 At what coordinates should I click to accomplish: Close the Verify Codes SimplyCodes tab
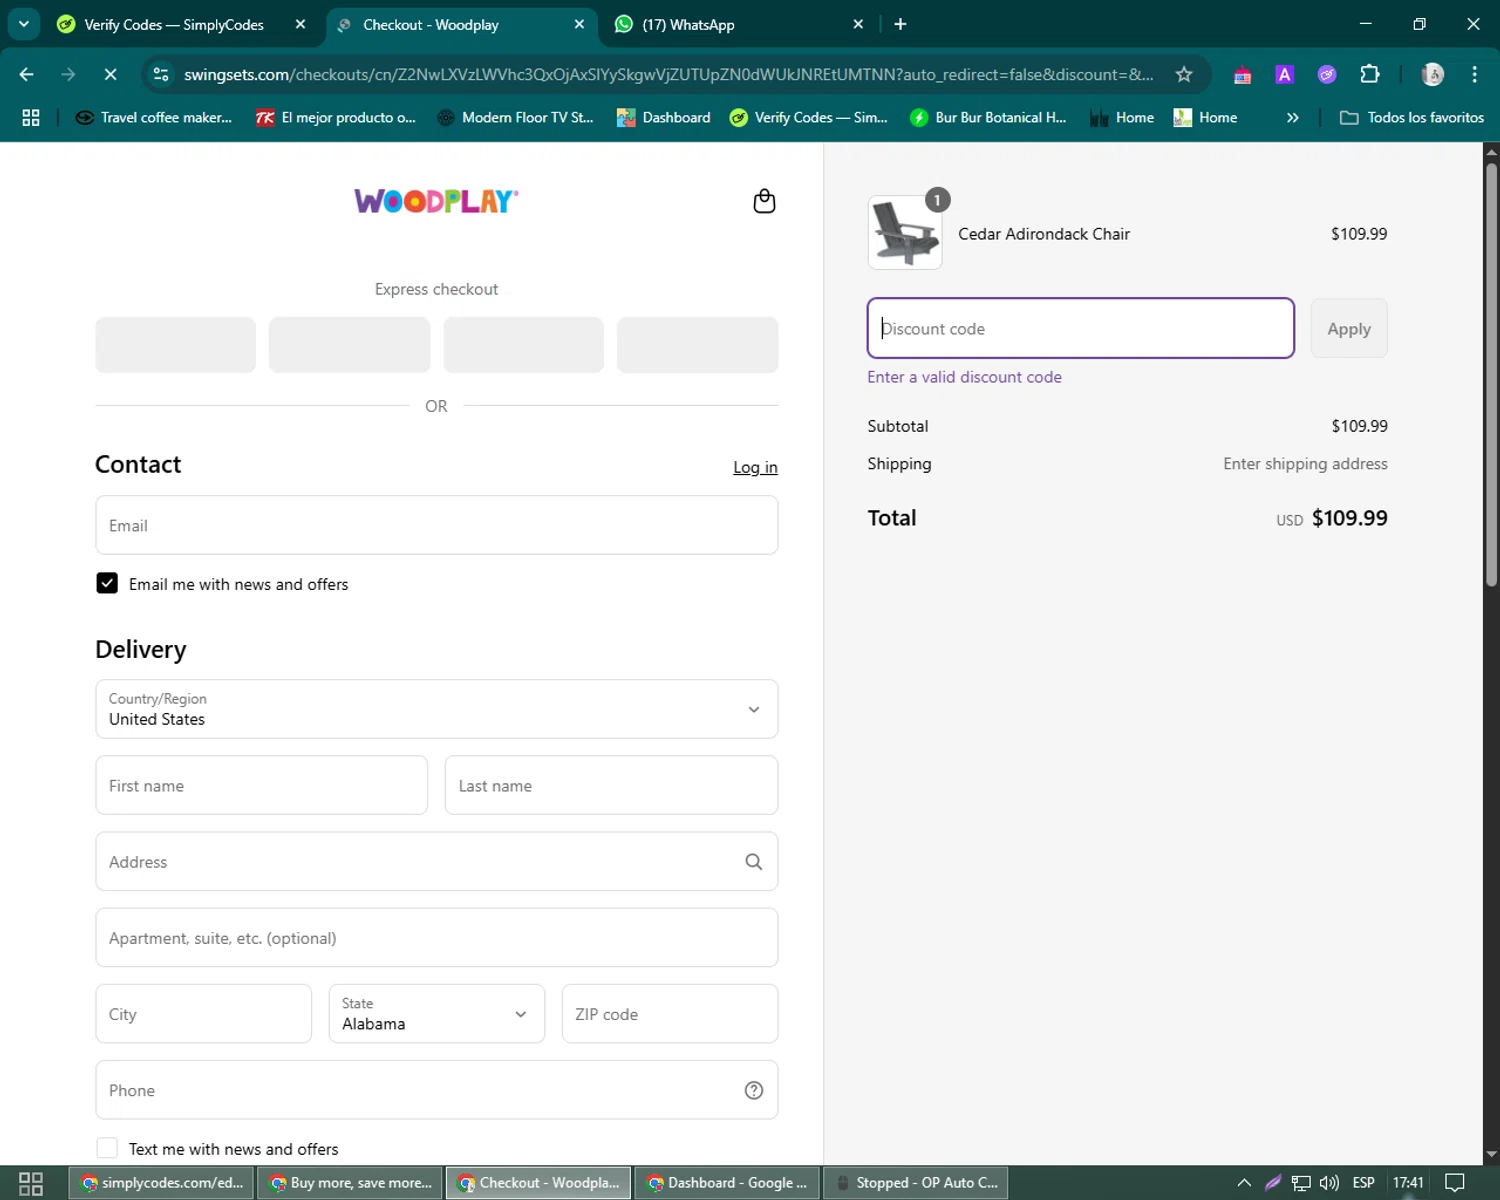300,24
